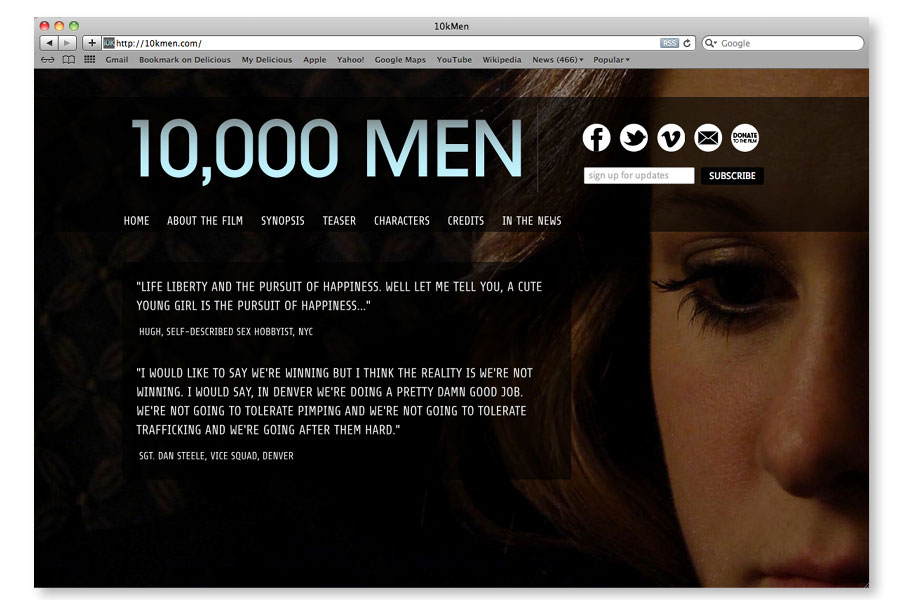
Task: Go back with the back arrow
Action: [49, 43]
